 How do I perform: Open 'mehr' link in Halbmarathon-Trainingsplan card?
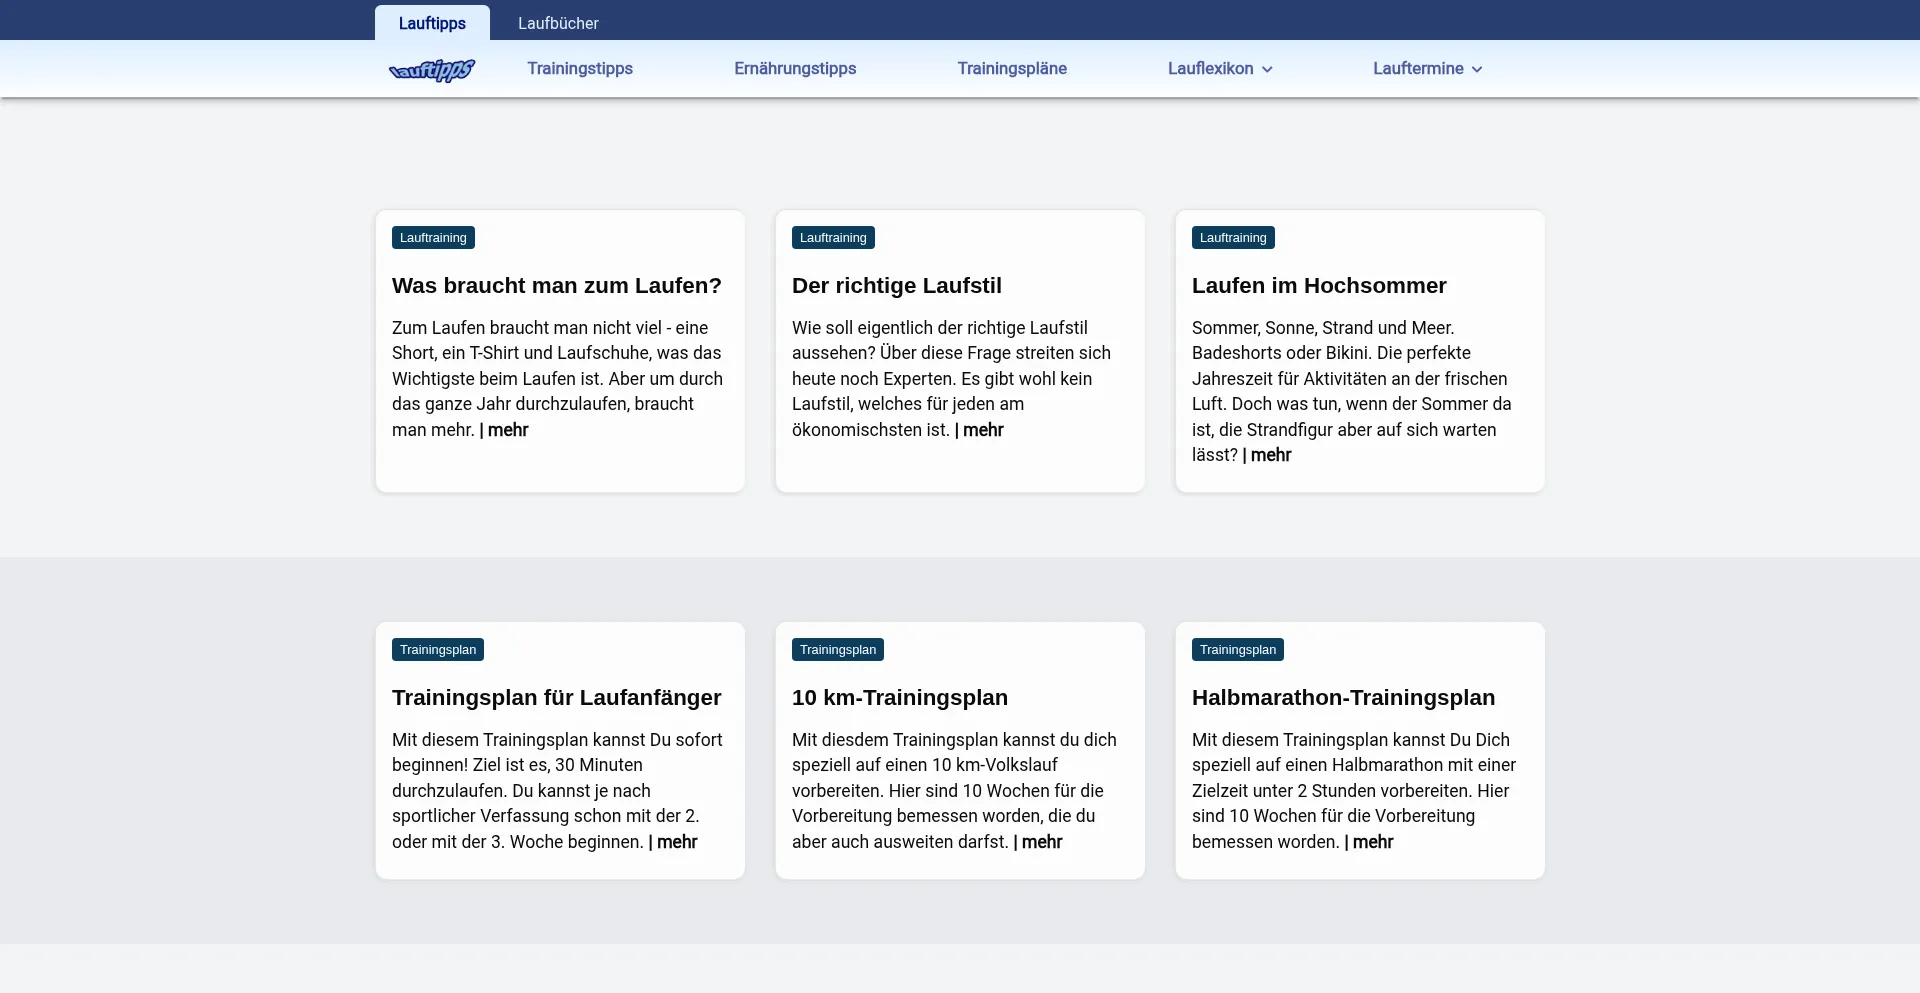[1372, 842]
